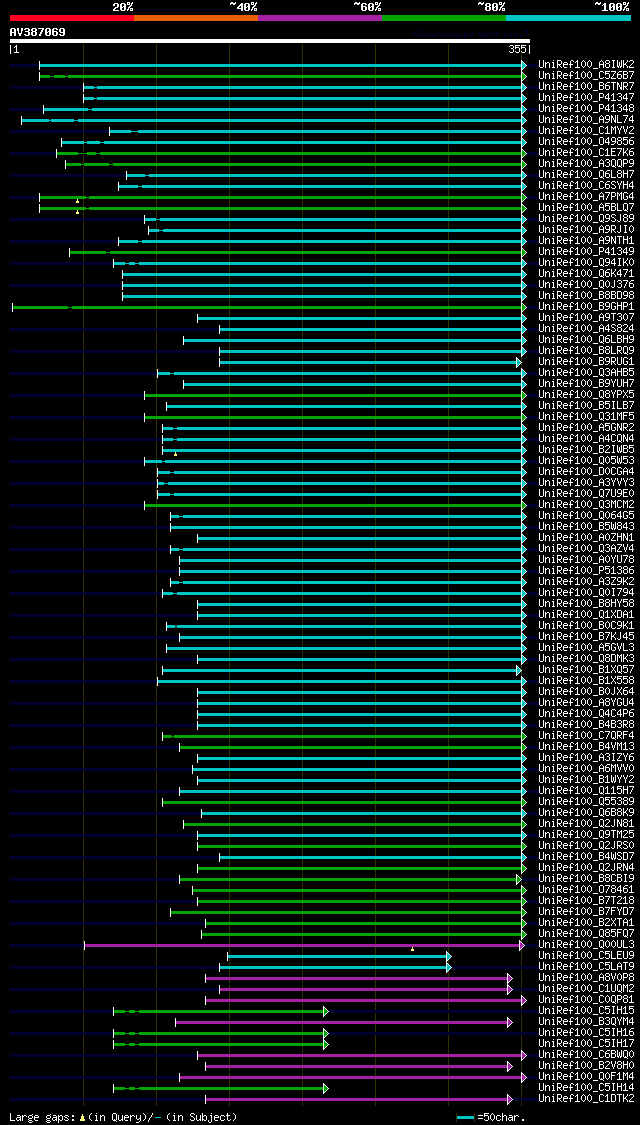Click the UniRef100_B8CBI9 label
This screenshot has height=1125, width=640.
[x=586, y=879]
